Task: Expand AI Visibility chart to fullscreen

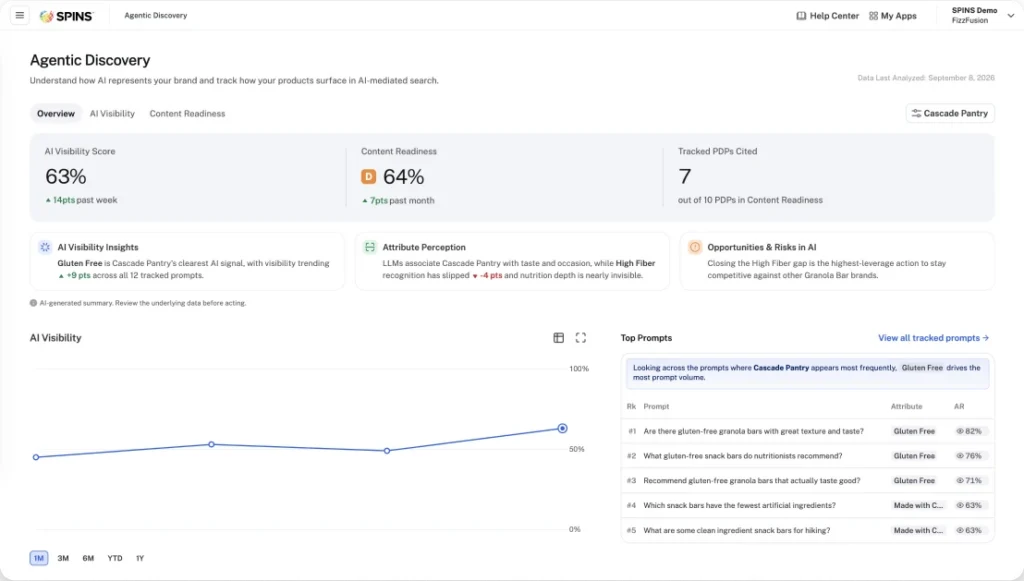Action: click(581, 338)
